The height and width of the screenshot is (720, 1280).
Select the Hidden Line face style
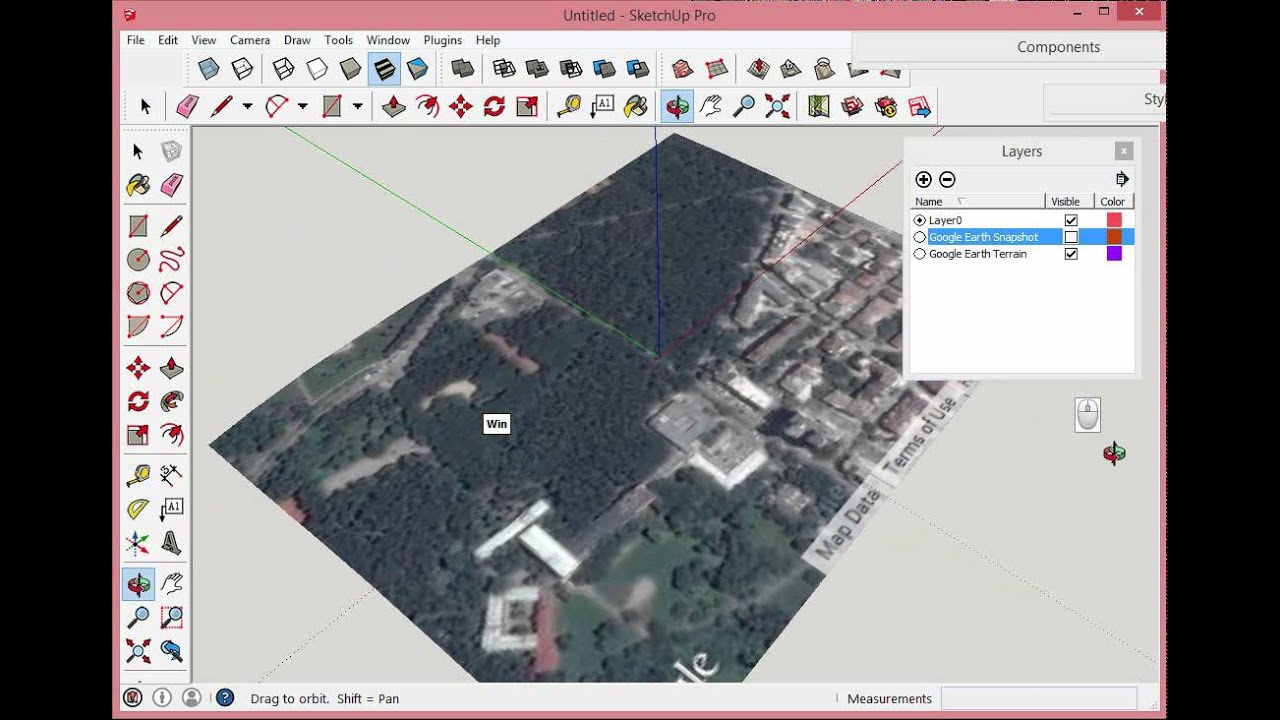[317, 69]
